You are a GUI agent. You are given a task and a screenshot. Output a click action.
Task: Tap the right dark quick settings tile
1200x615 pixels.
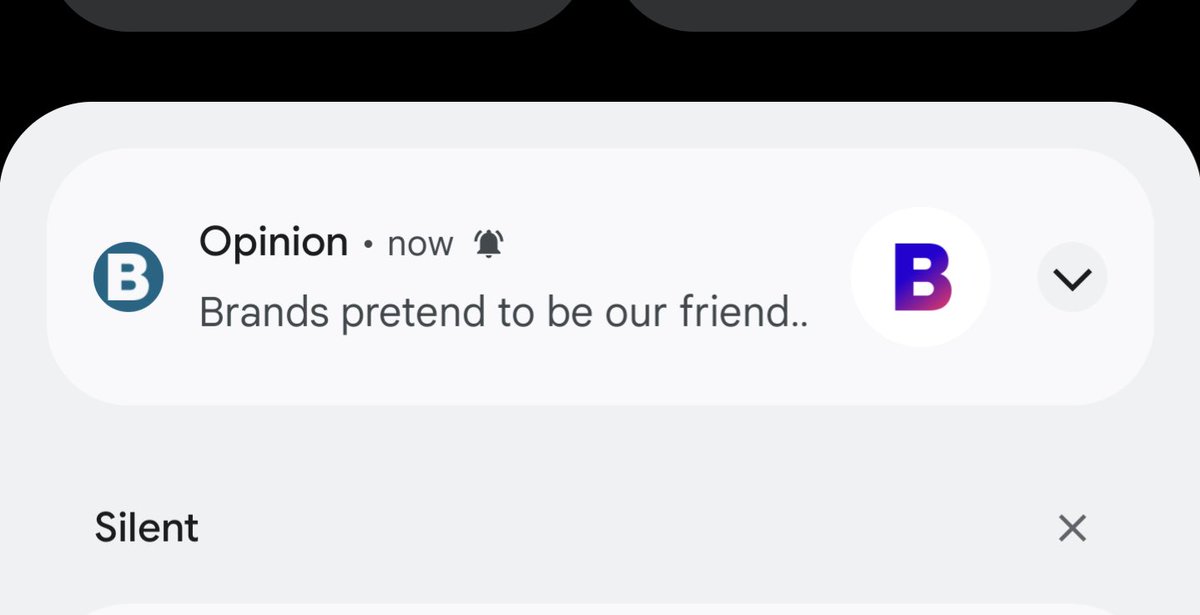click(x=880, y=12)
